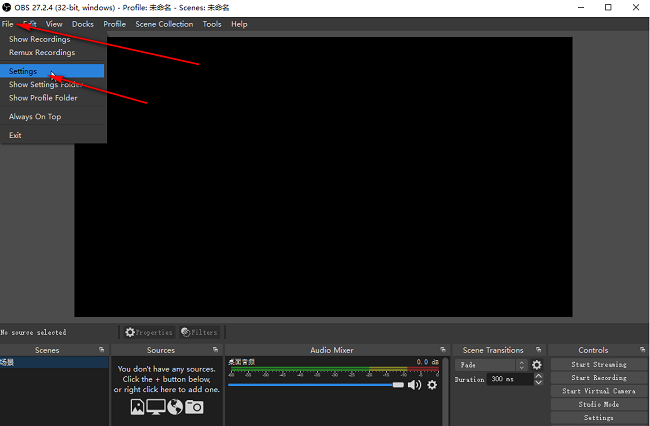Adjust the desktop audio volume slider
This screenshot has height=426, width=650.
pyautogui.click(x=316, y=385)
